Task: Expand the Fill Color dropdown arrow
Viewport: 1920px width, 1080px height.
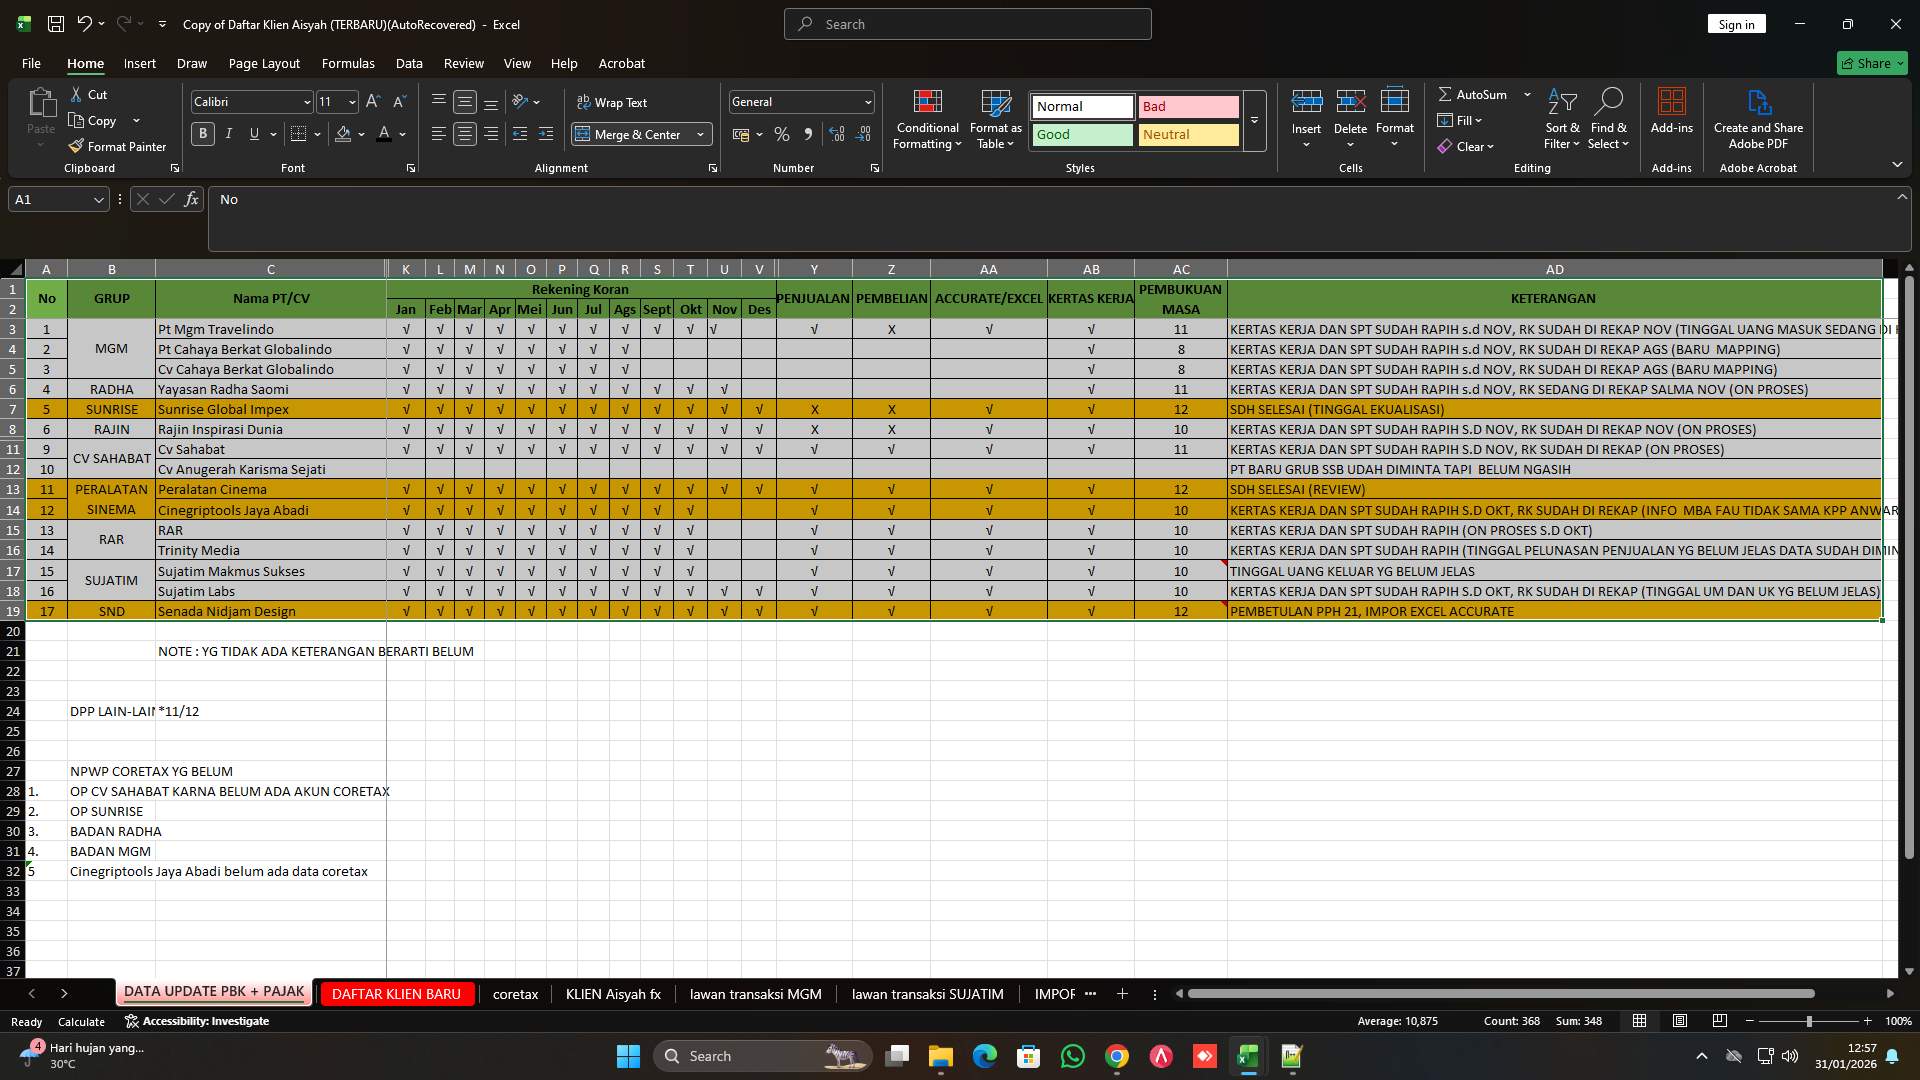Action: (362, 134)
